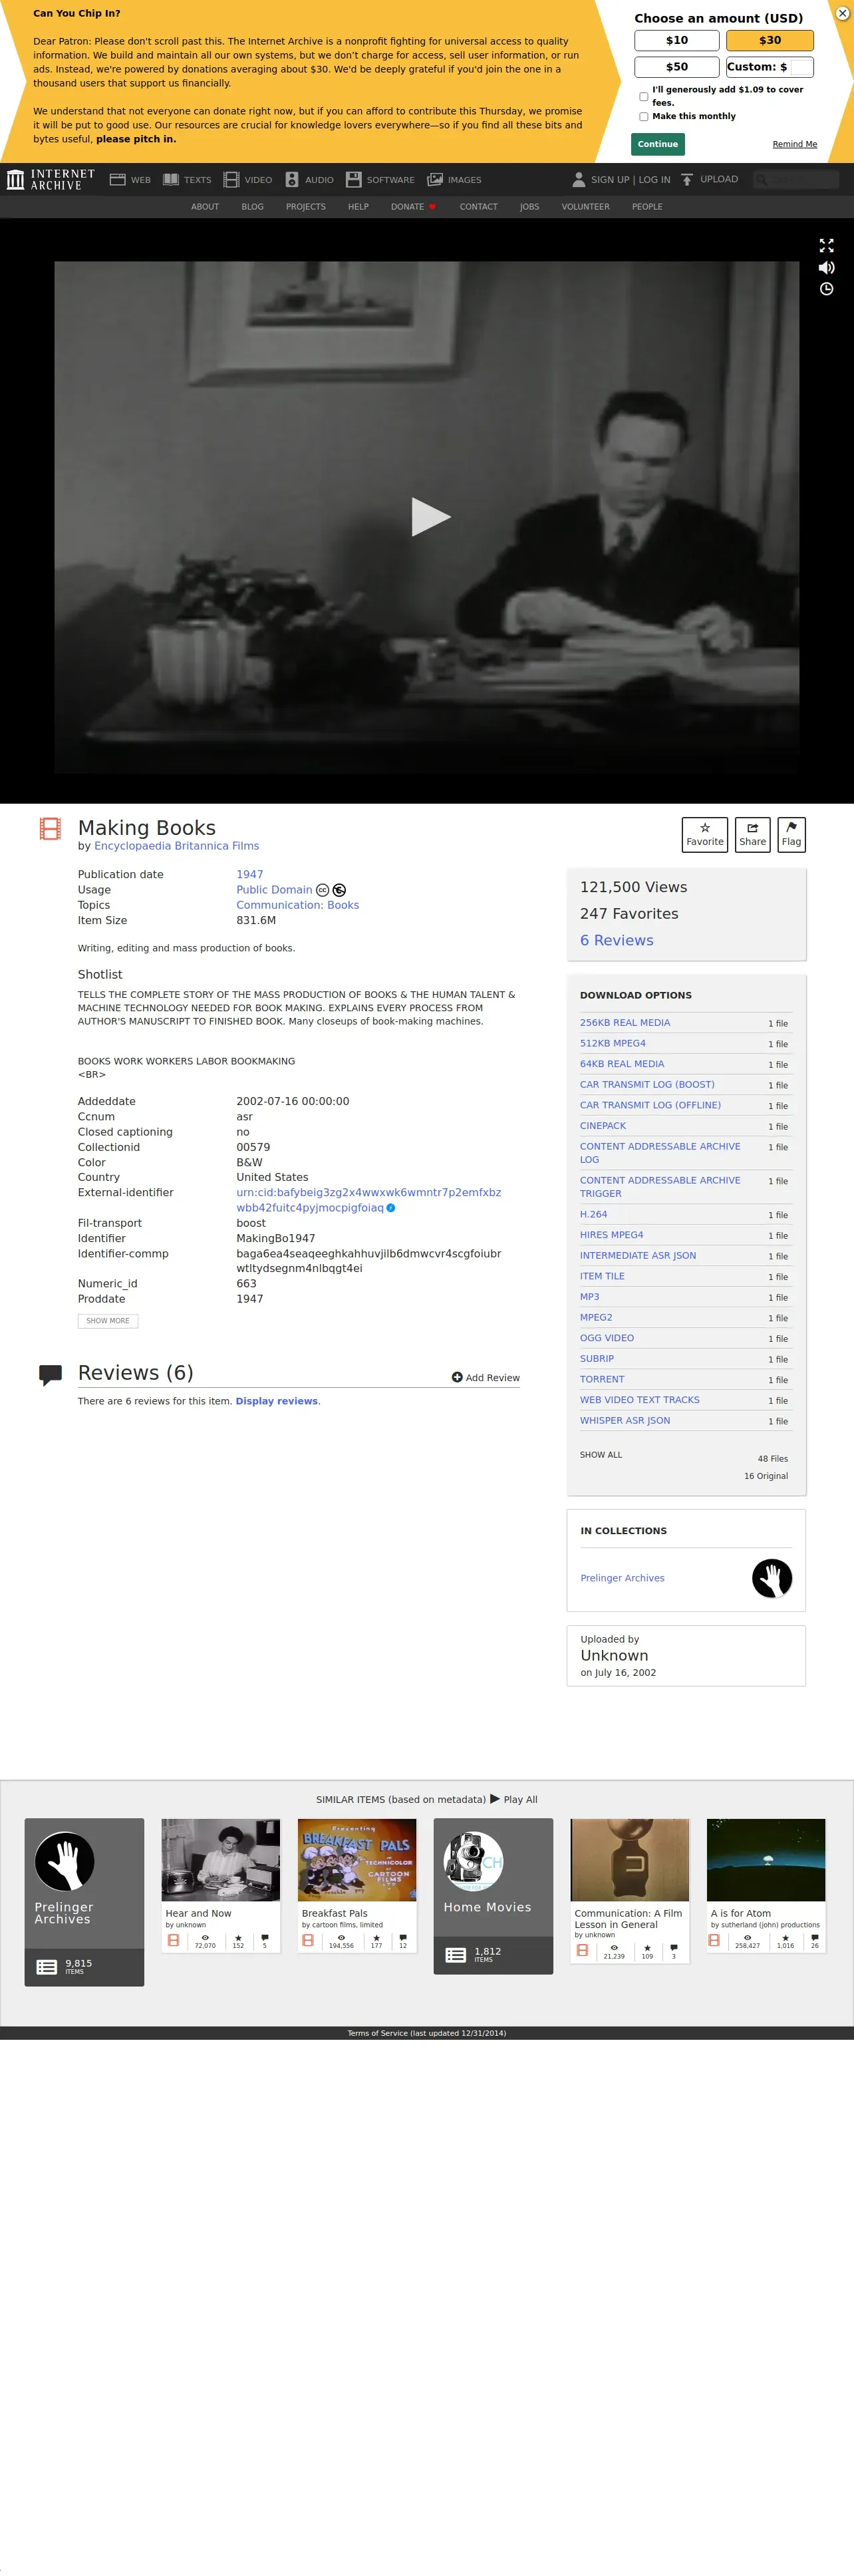Open the Volunteer link

(585, 207)
